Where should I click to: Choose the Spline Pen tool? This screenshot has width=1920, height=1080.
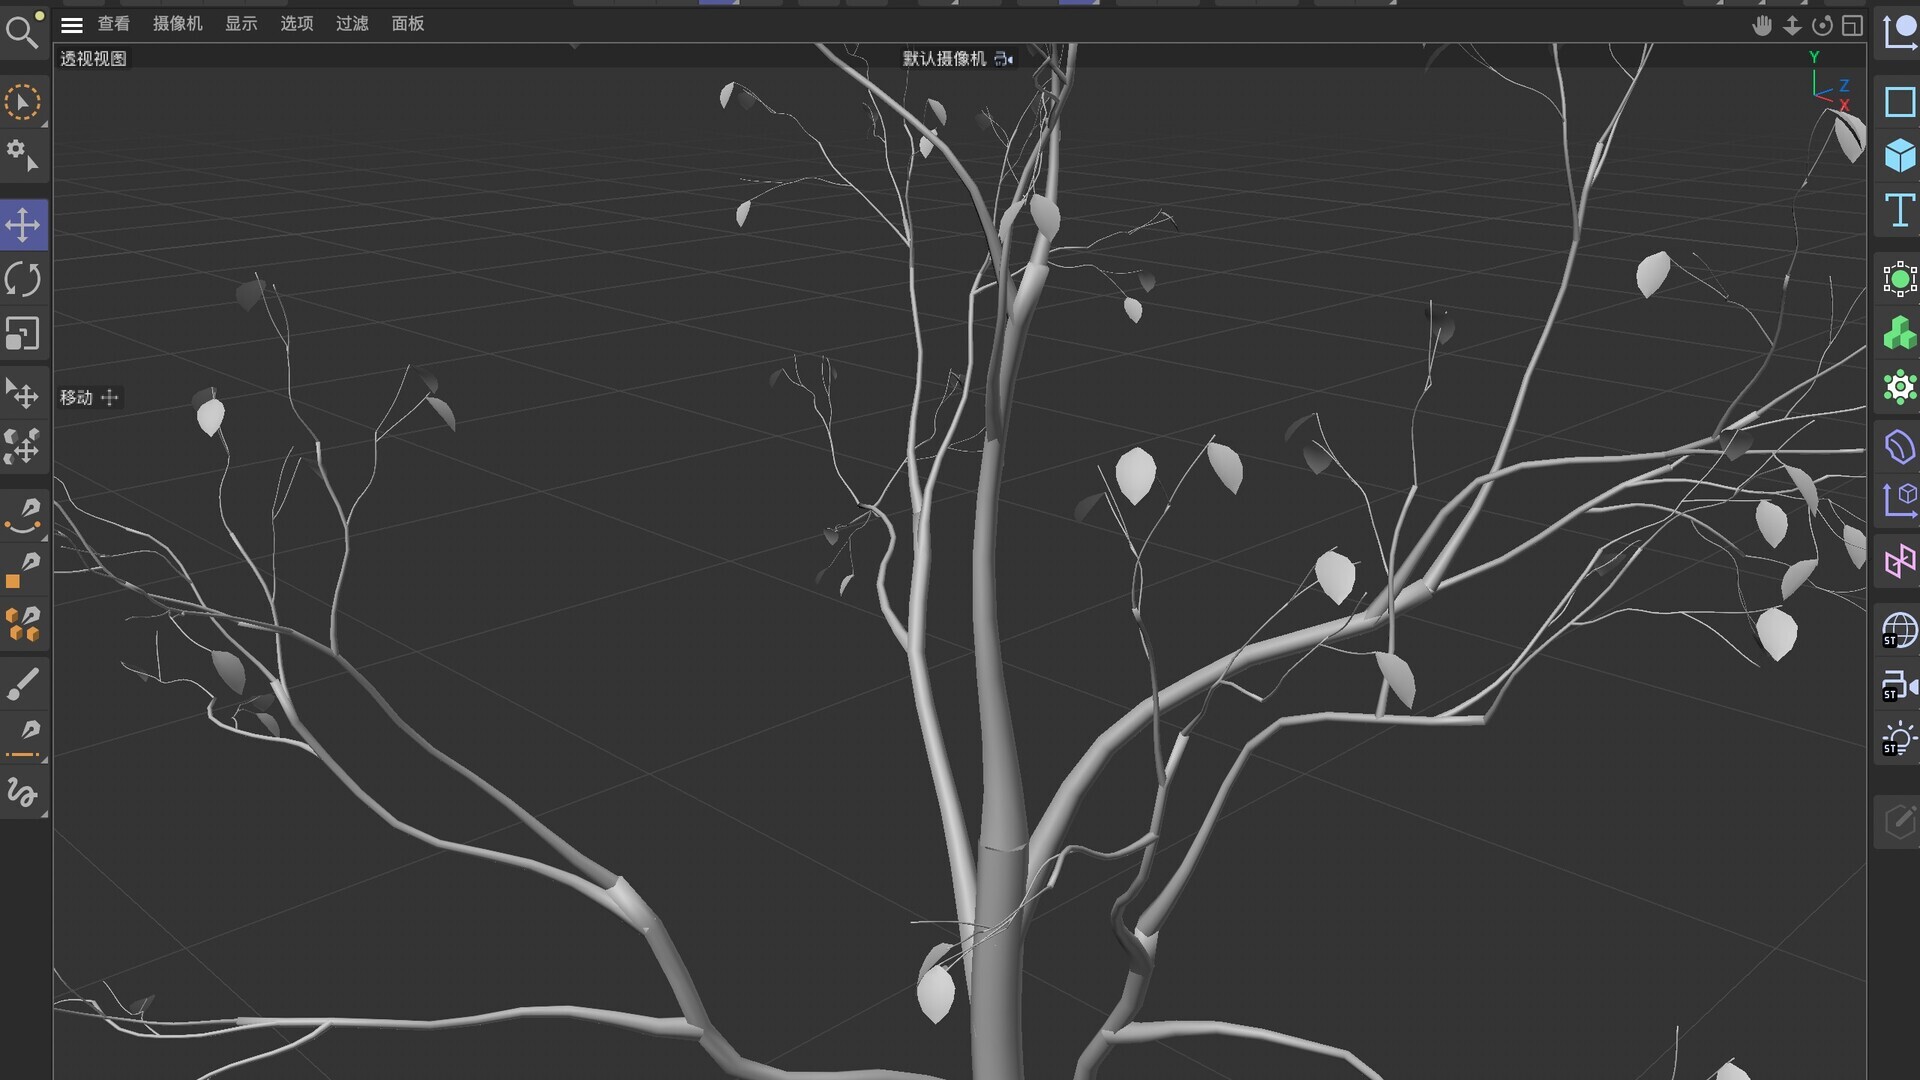click(x=22, y=517)
